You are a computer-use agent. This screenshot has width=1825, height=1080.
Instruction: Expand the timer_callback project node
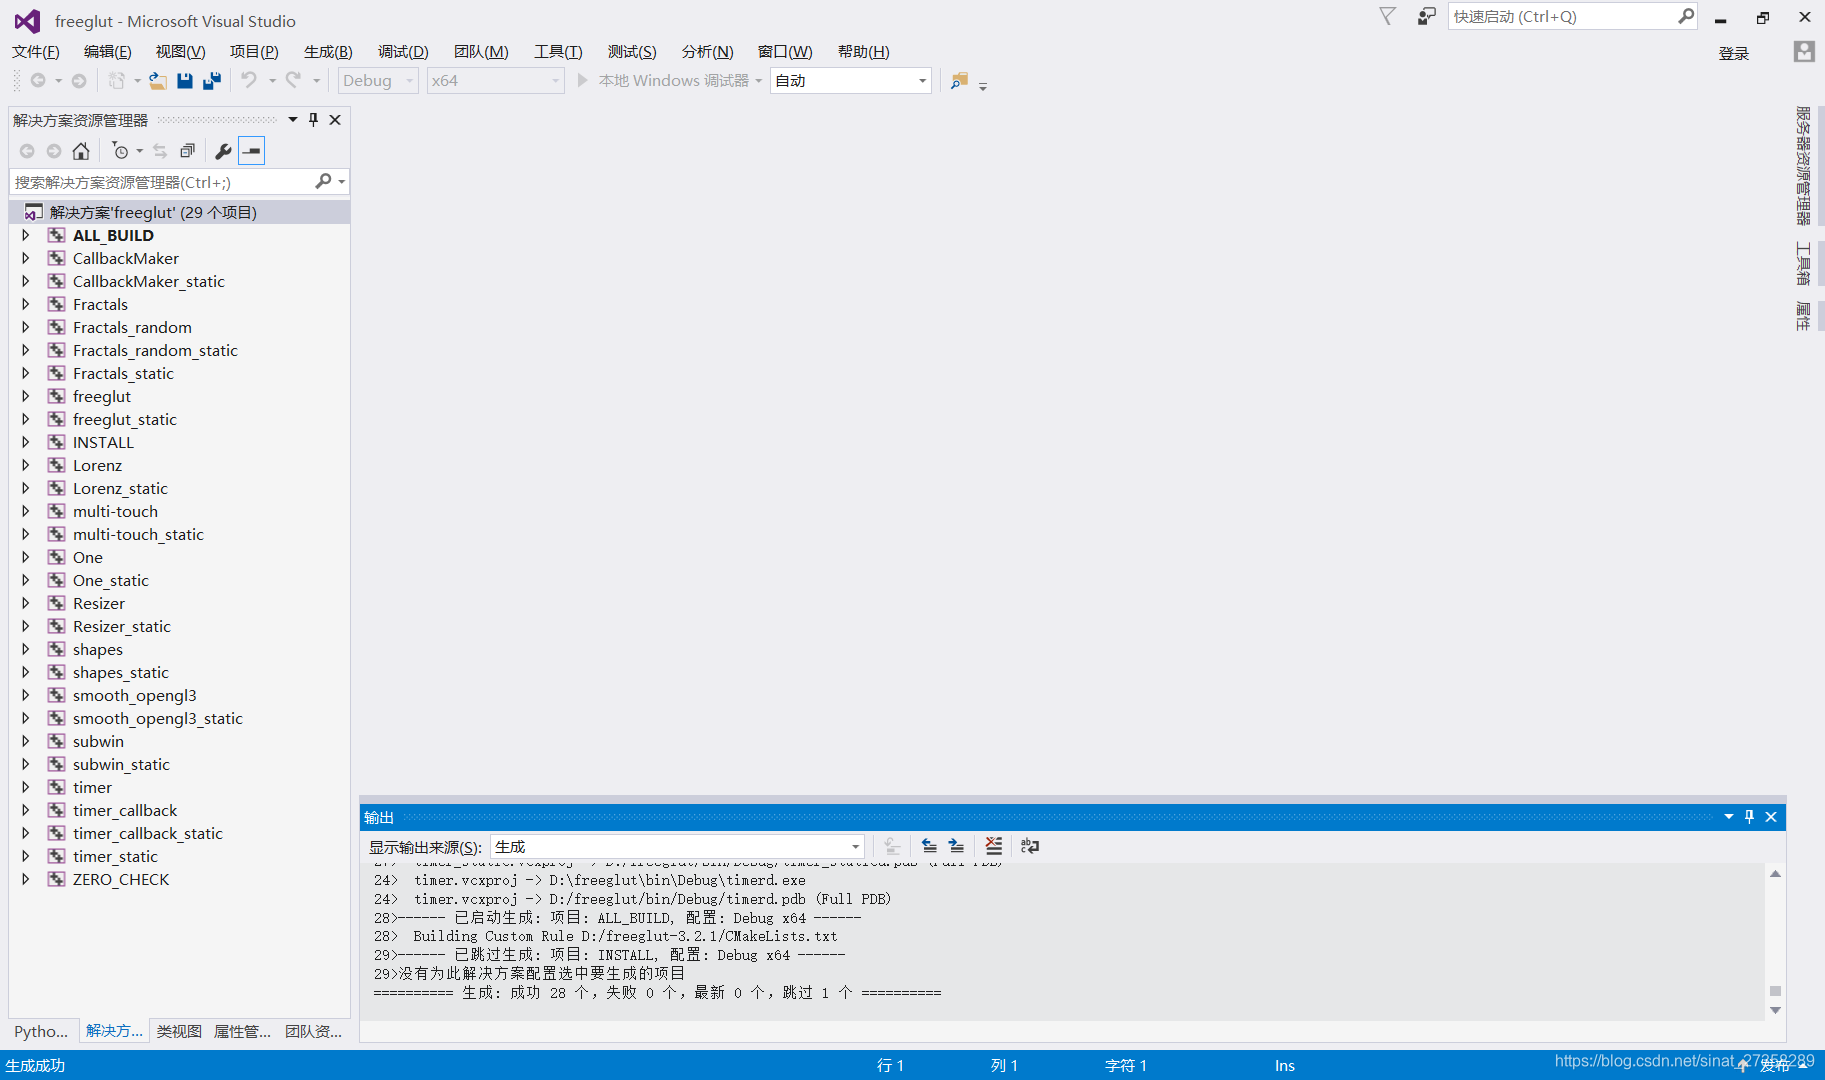click(x=26, y=810)
